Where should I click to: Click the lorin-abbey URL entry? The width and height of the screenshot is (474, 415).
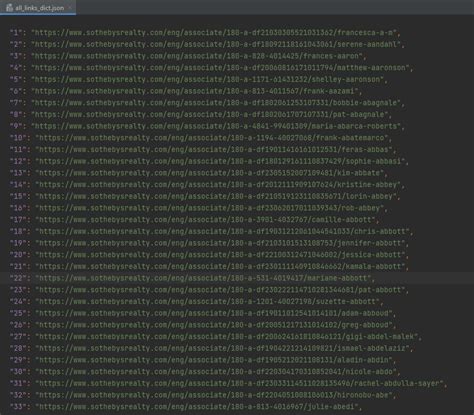click(x=216, y=196)
